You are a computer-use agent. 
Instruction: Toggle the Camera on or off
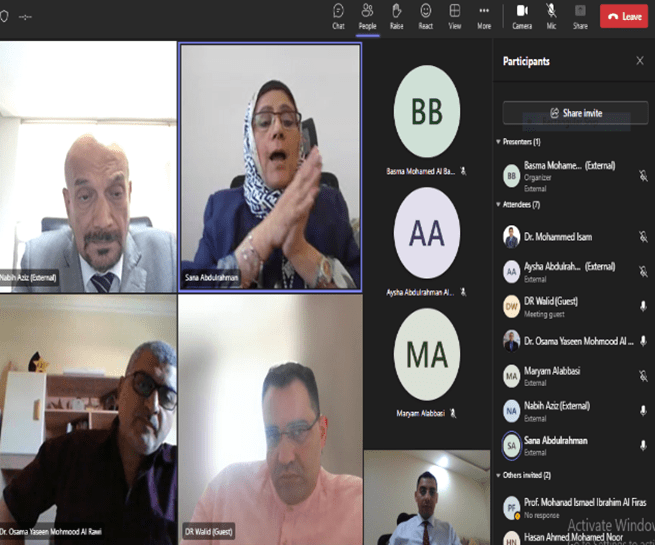[x=522, y=15]
